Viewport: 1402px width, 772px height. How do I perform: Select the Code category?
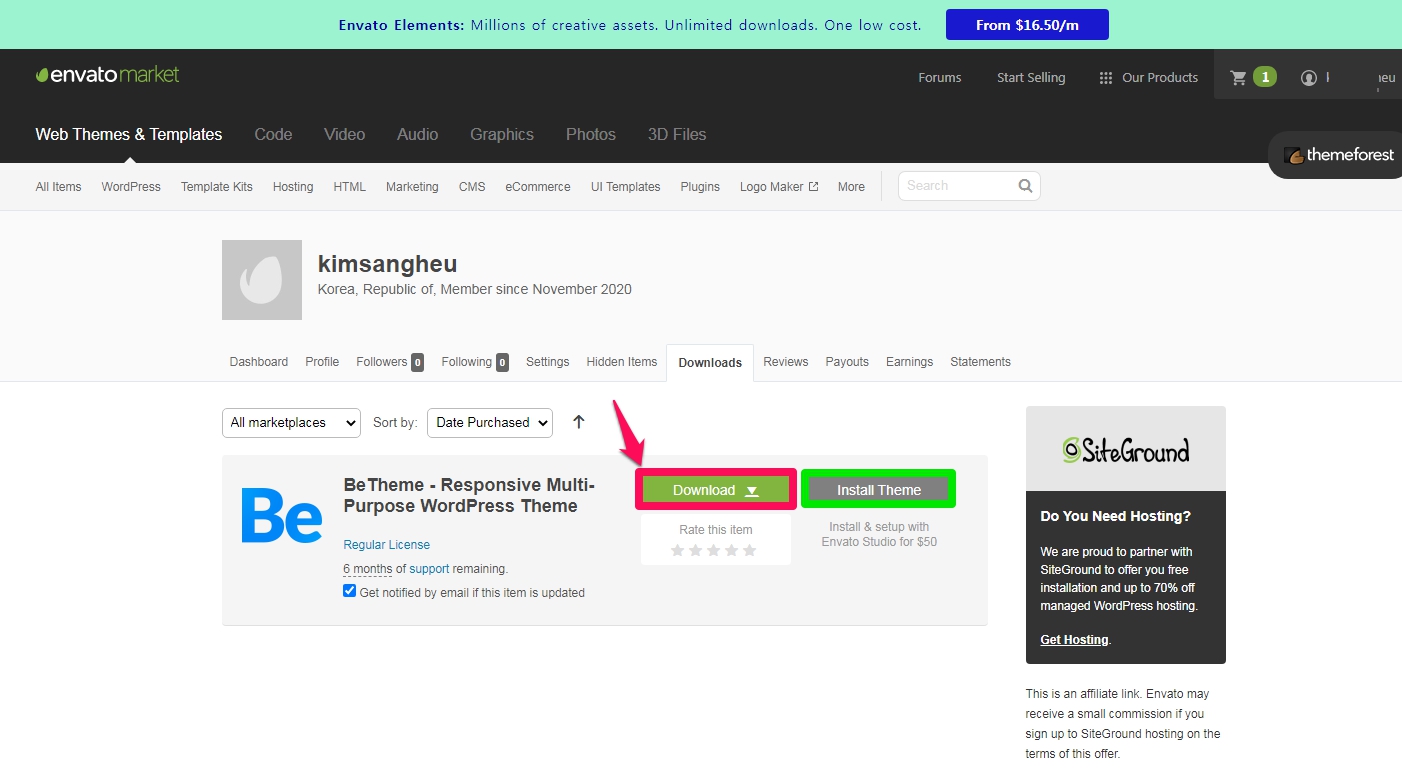pyautogui.click(x=273, y=134)
